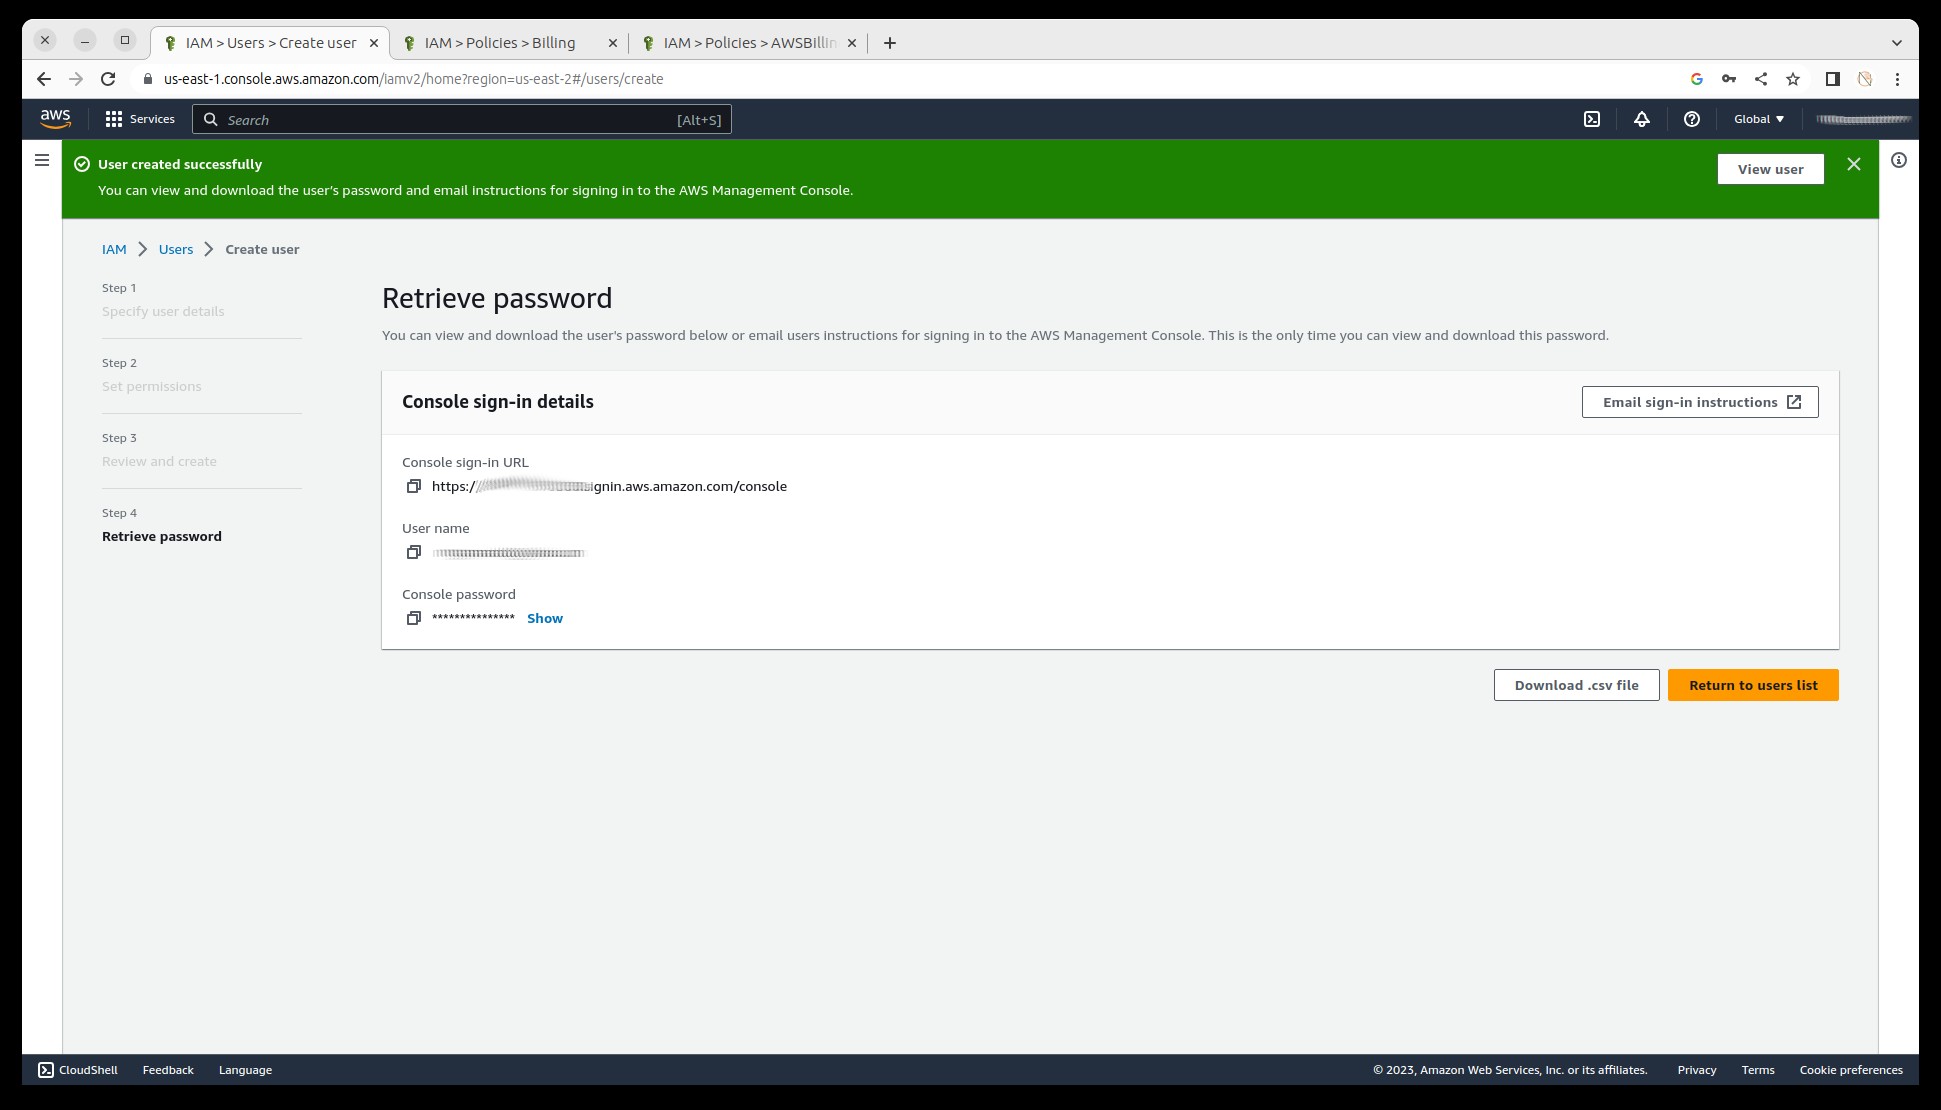1941x1110 pixels.
Task: Open the Privacy footer link
Action: [1697, 1070]
